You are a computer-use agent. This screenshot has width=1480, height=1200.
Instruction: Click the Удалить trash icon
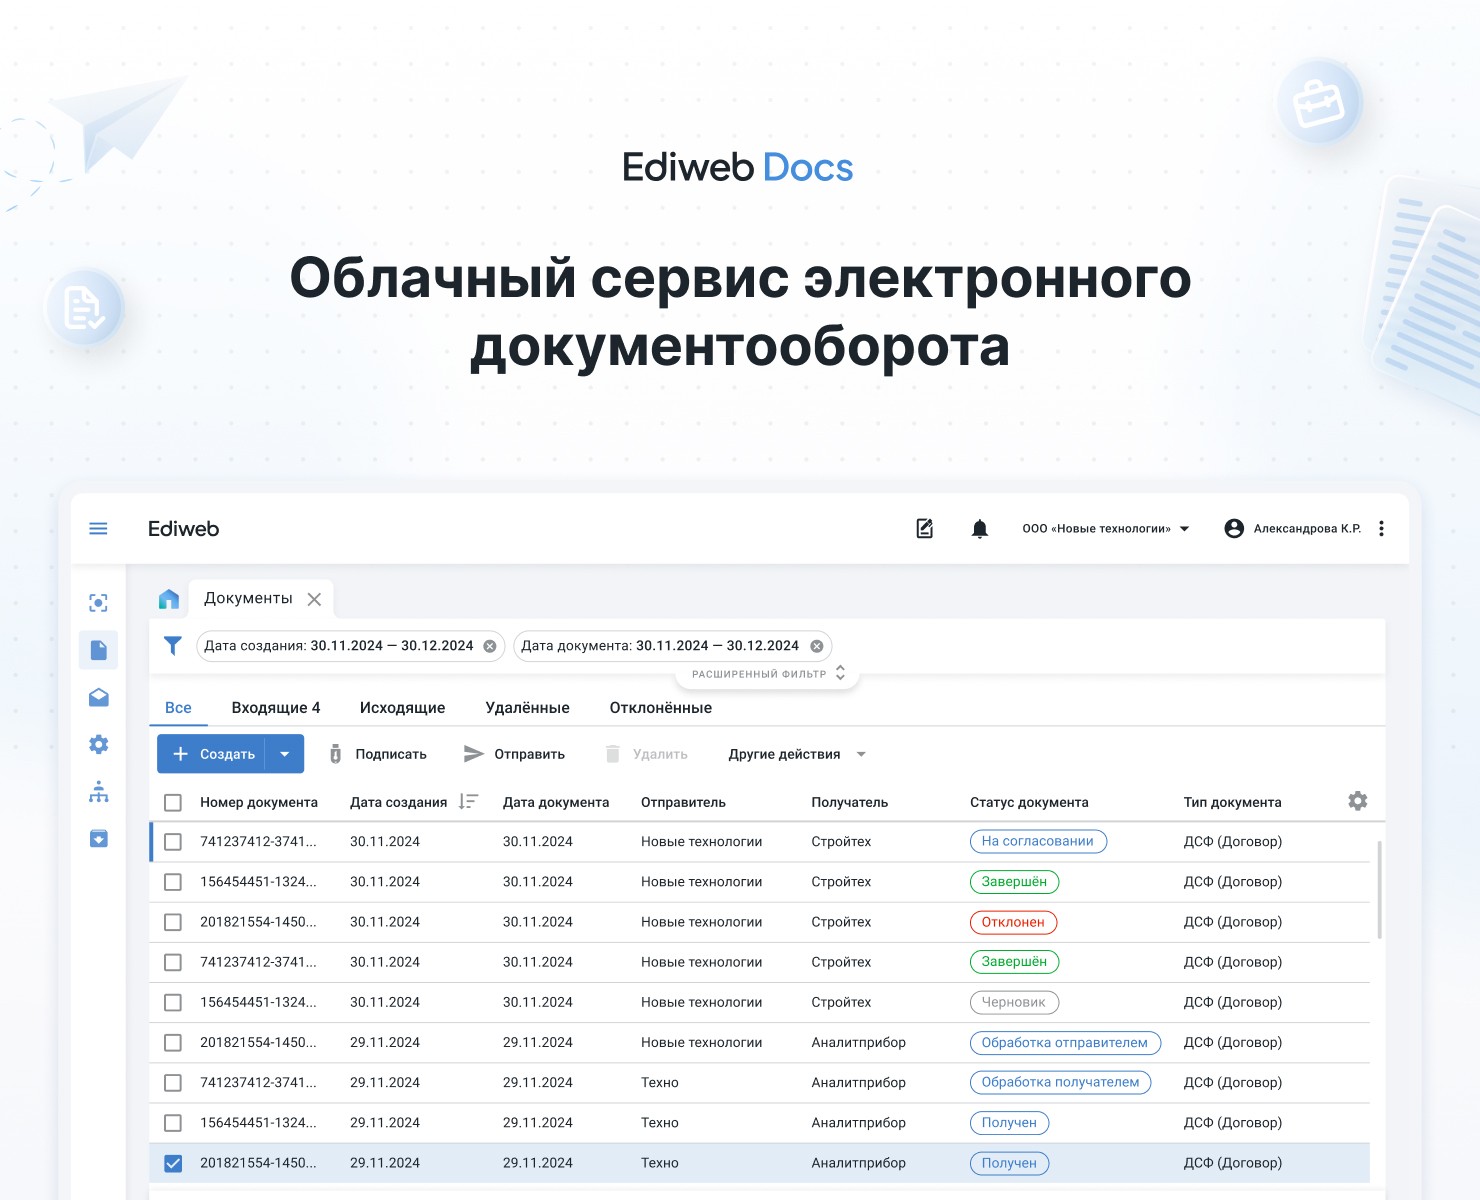[613, 754]
